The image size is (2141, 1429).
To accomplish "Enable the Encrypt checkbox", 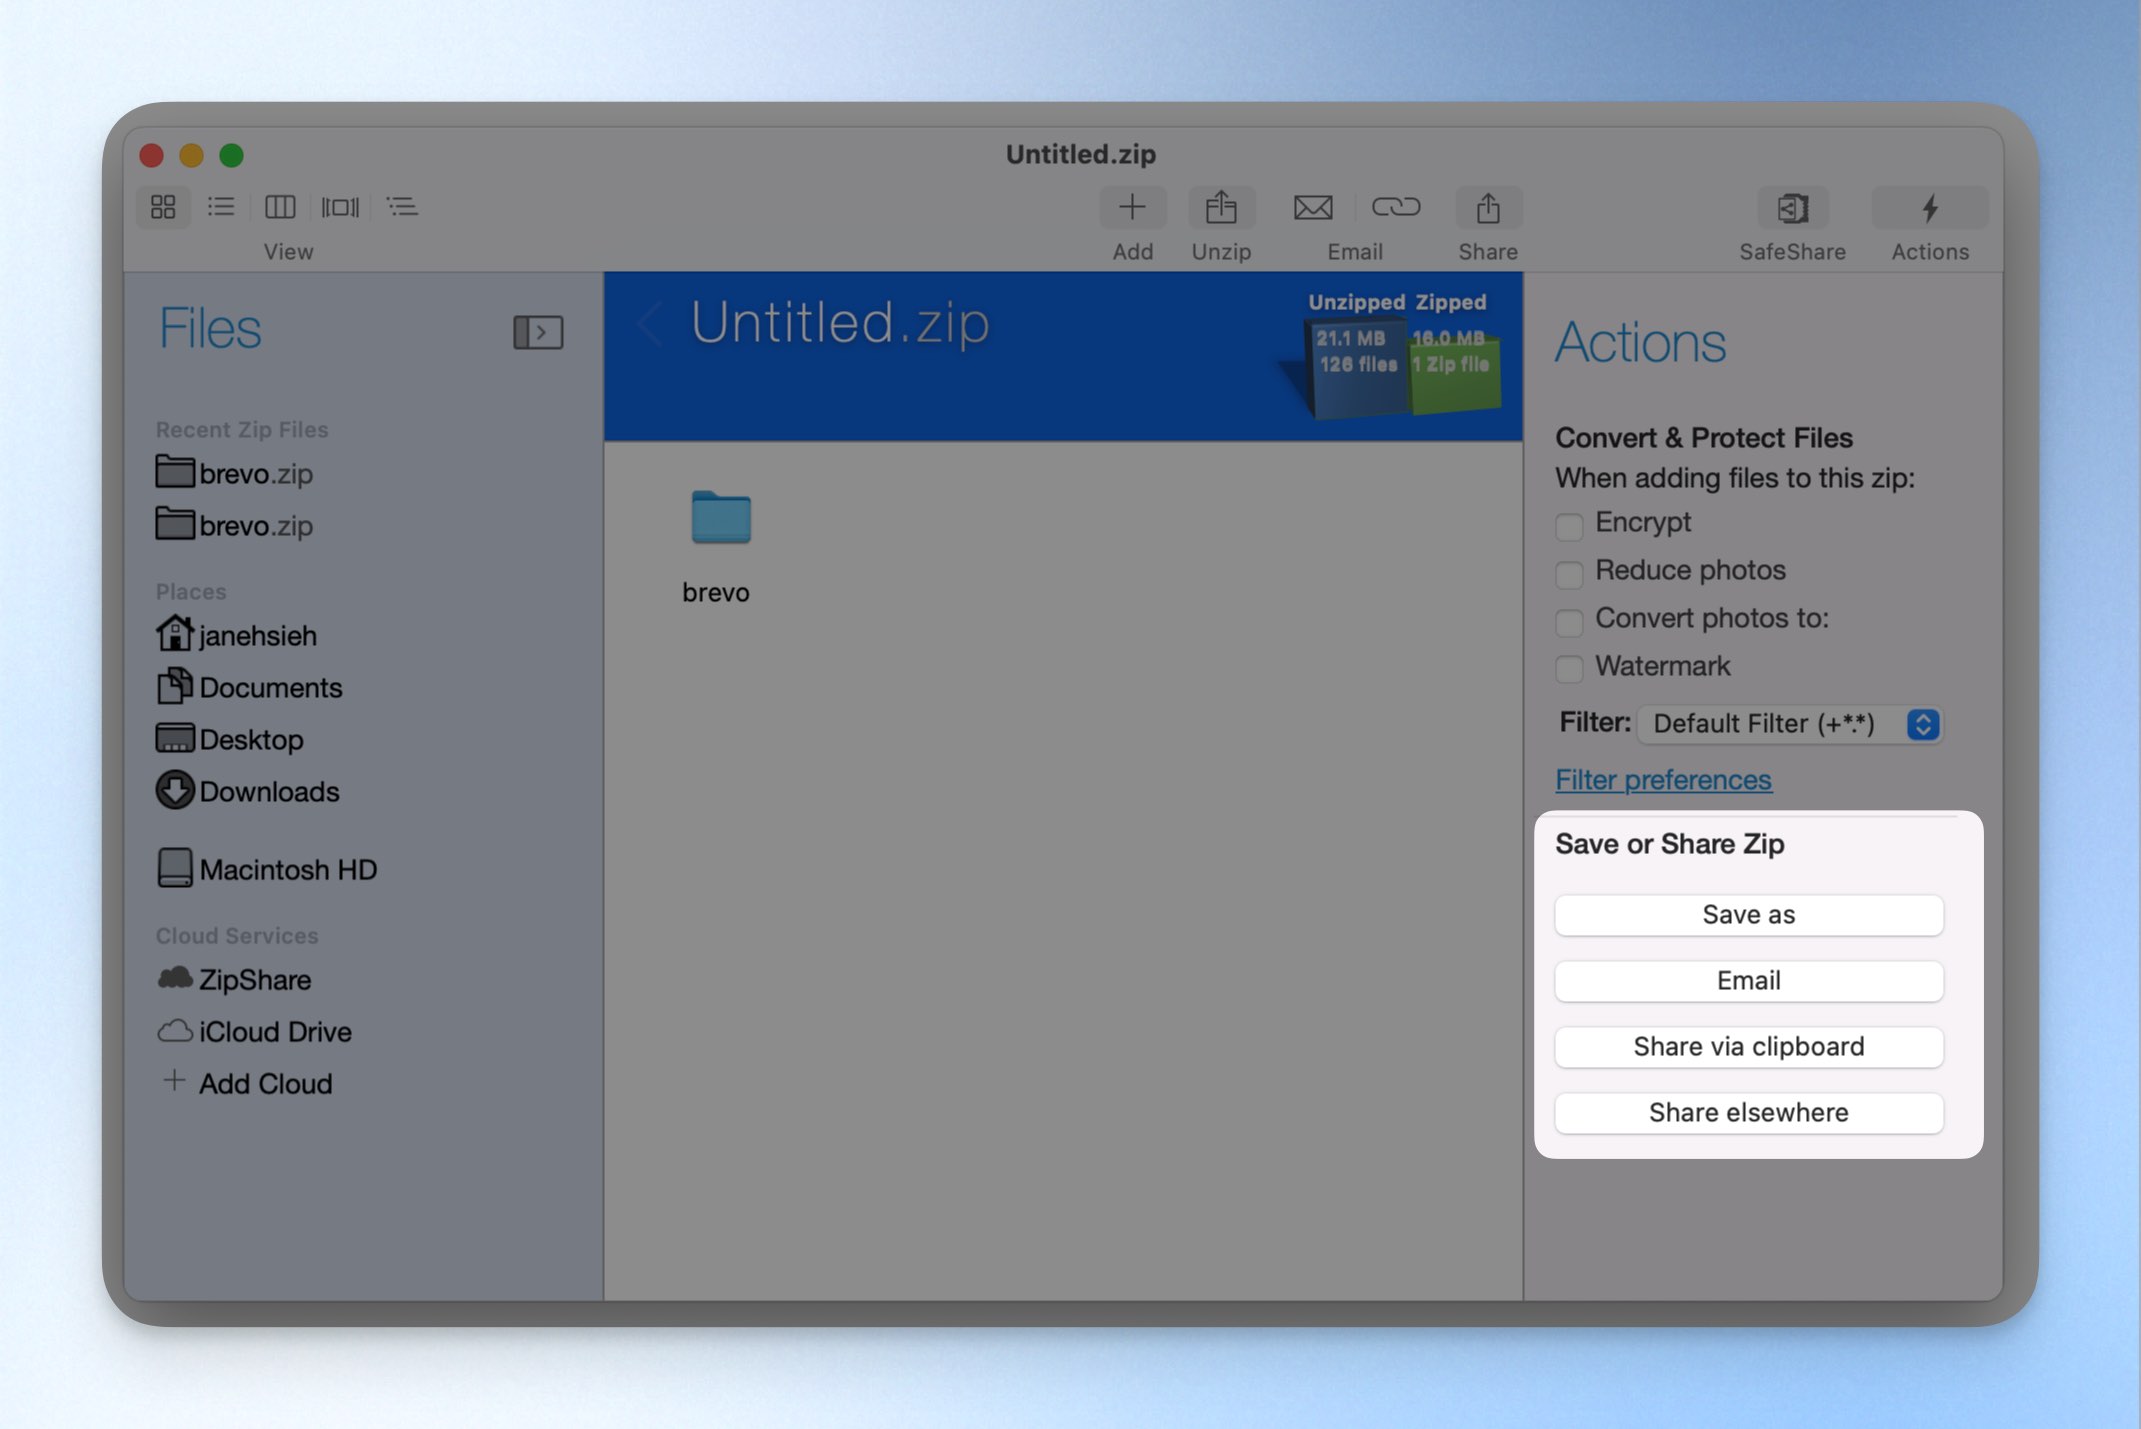I will (x=1569, y=525).
